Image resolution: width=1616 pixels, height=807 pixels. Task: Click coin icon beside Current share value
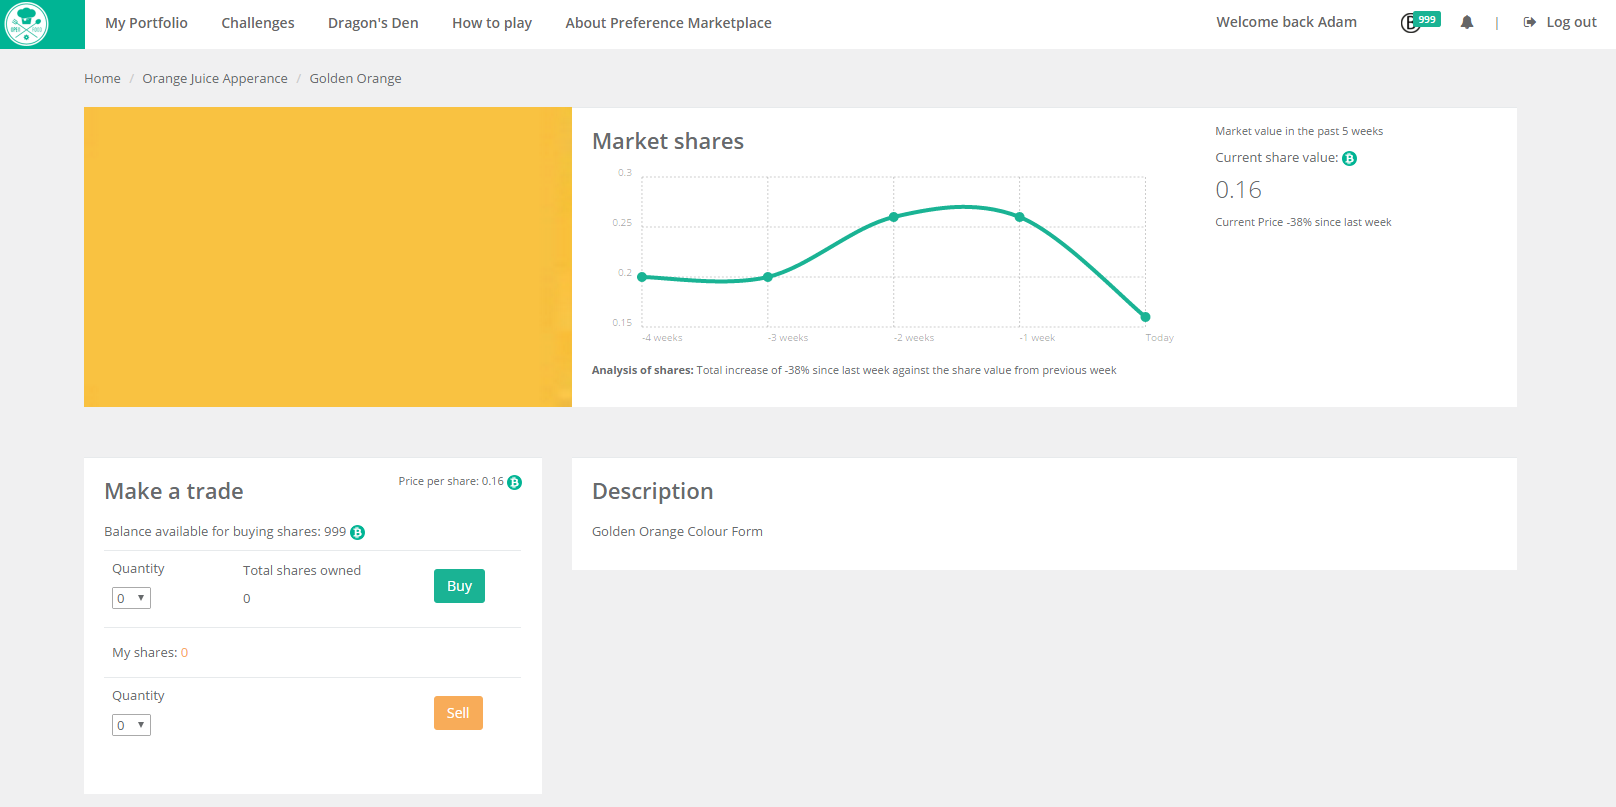point(1349,158)
